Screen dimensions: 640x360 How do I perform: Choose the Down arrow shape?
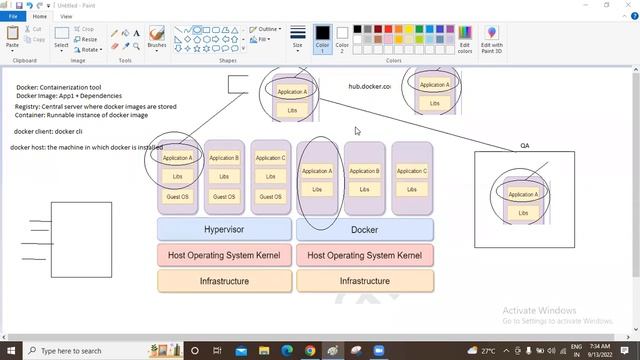click(x=178, y=49)
